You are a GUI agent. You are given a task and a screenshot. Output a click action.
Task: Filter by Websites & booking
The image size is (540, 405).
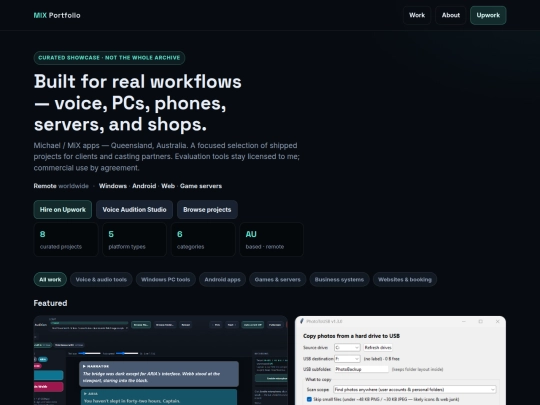coord(405,279)
